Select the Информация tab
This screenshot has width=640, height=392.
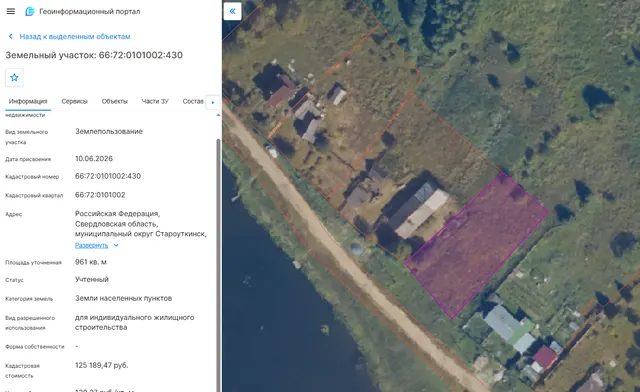click(x=28, y=101)
